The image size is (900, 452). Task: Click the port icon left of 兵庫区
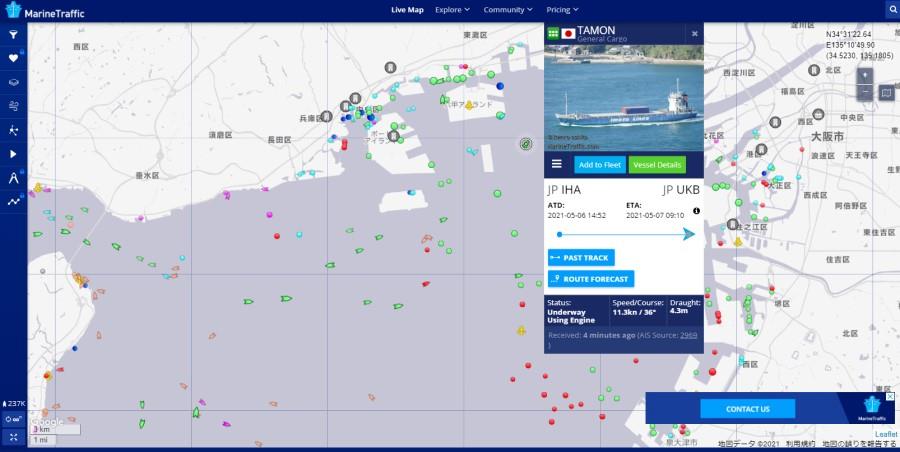click(x=326, y=117)
